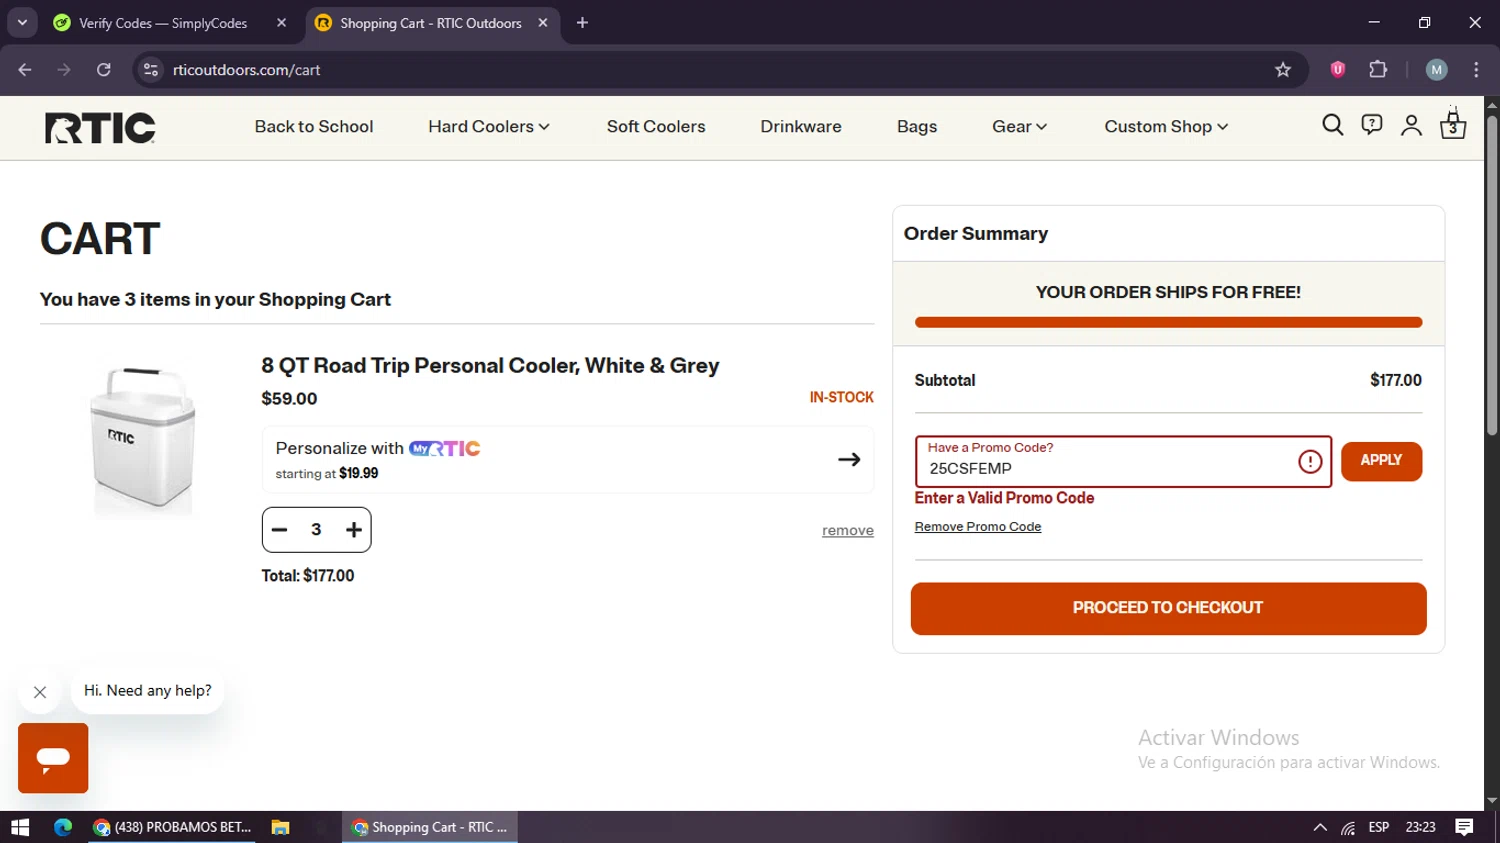The width and height of the screenshot is (1500, 843).
Task: Open the help chat icon in header
Action: (x=1371, y=125)
